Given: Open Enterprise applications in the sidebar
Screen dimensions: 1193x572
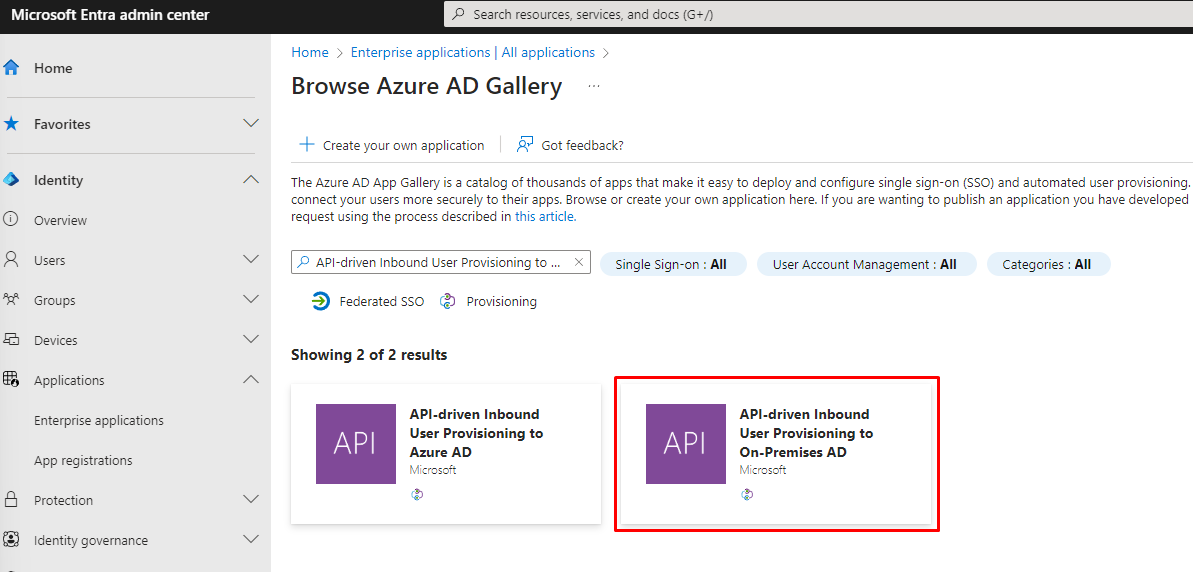Looking at the screenshot, I should (x=99, y=420).
